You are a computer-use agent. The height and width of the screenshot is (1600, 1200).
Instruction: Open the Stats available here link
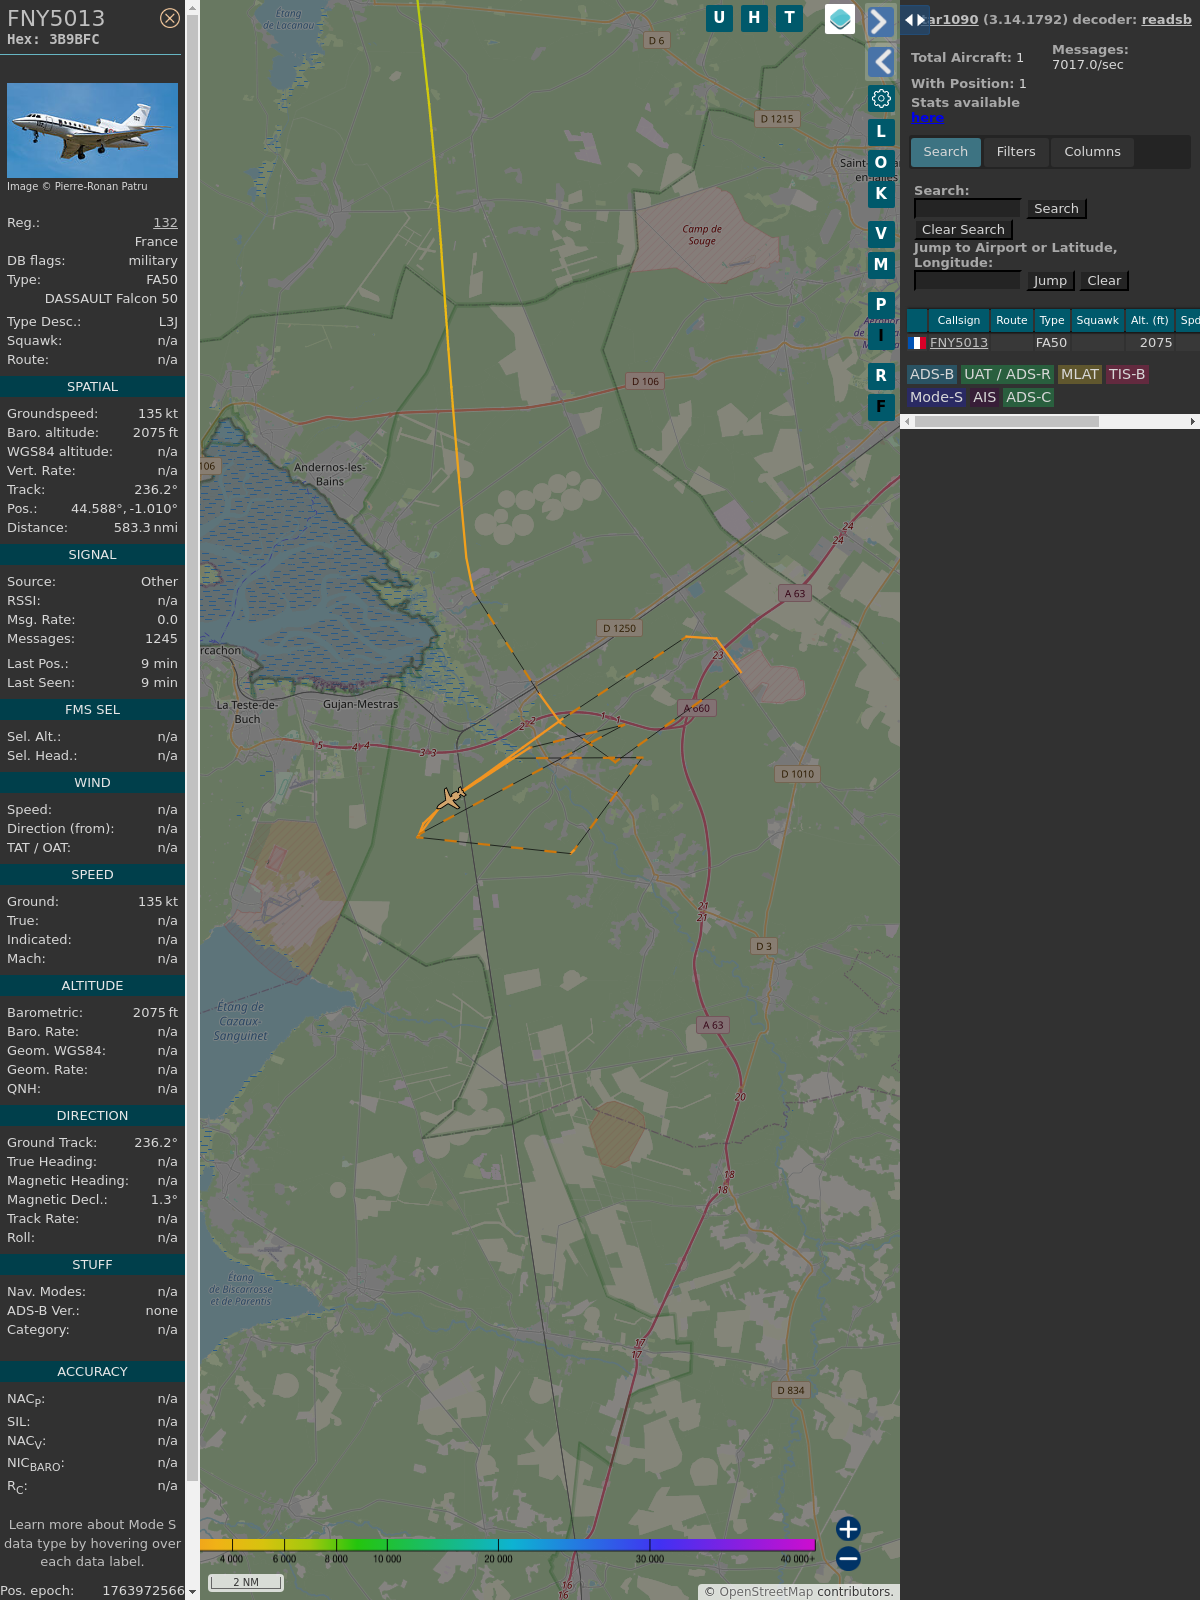pos(927,118)
